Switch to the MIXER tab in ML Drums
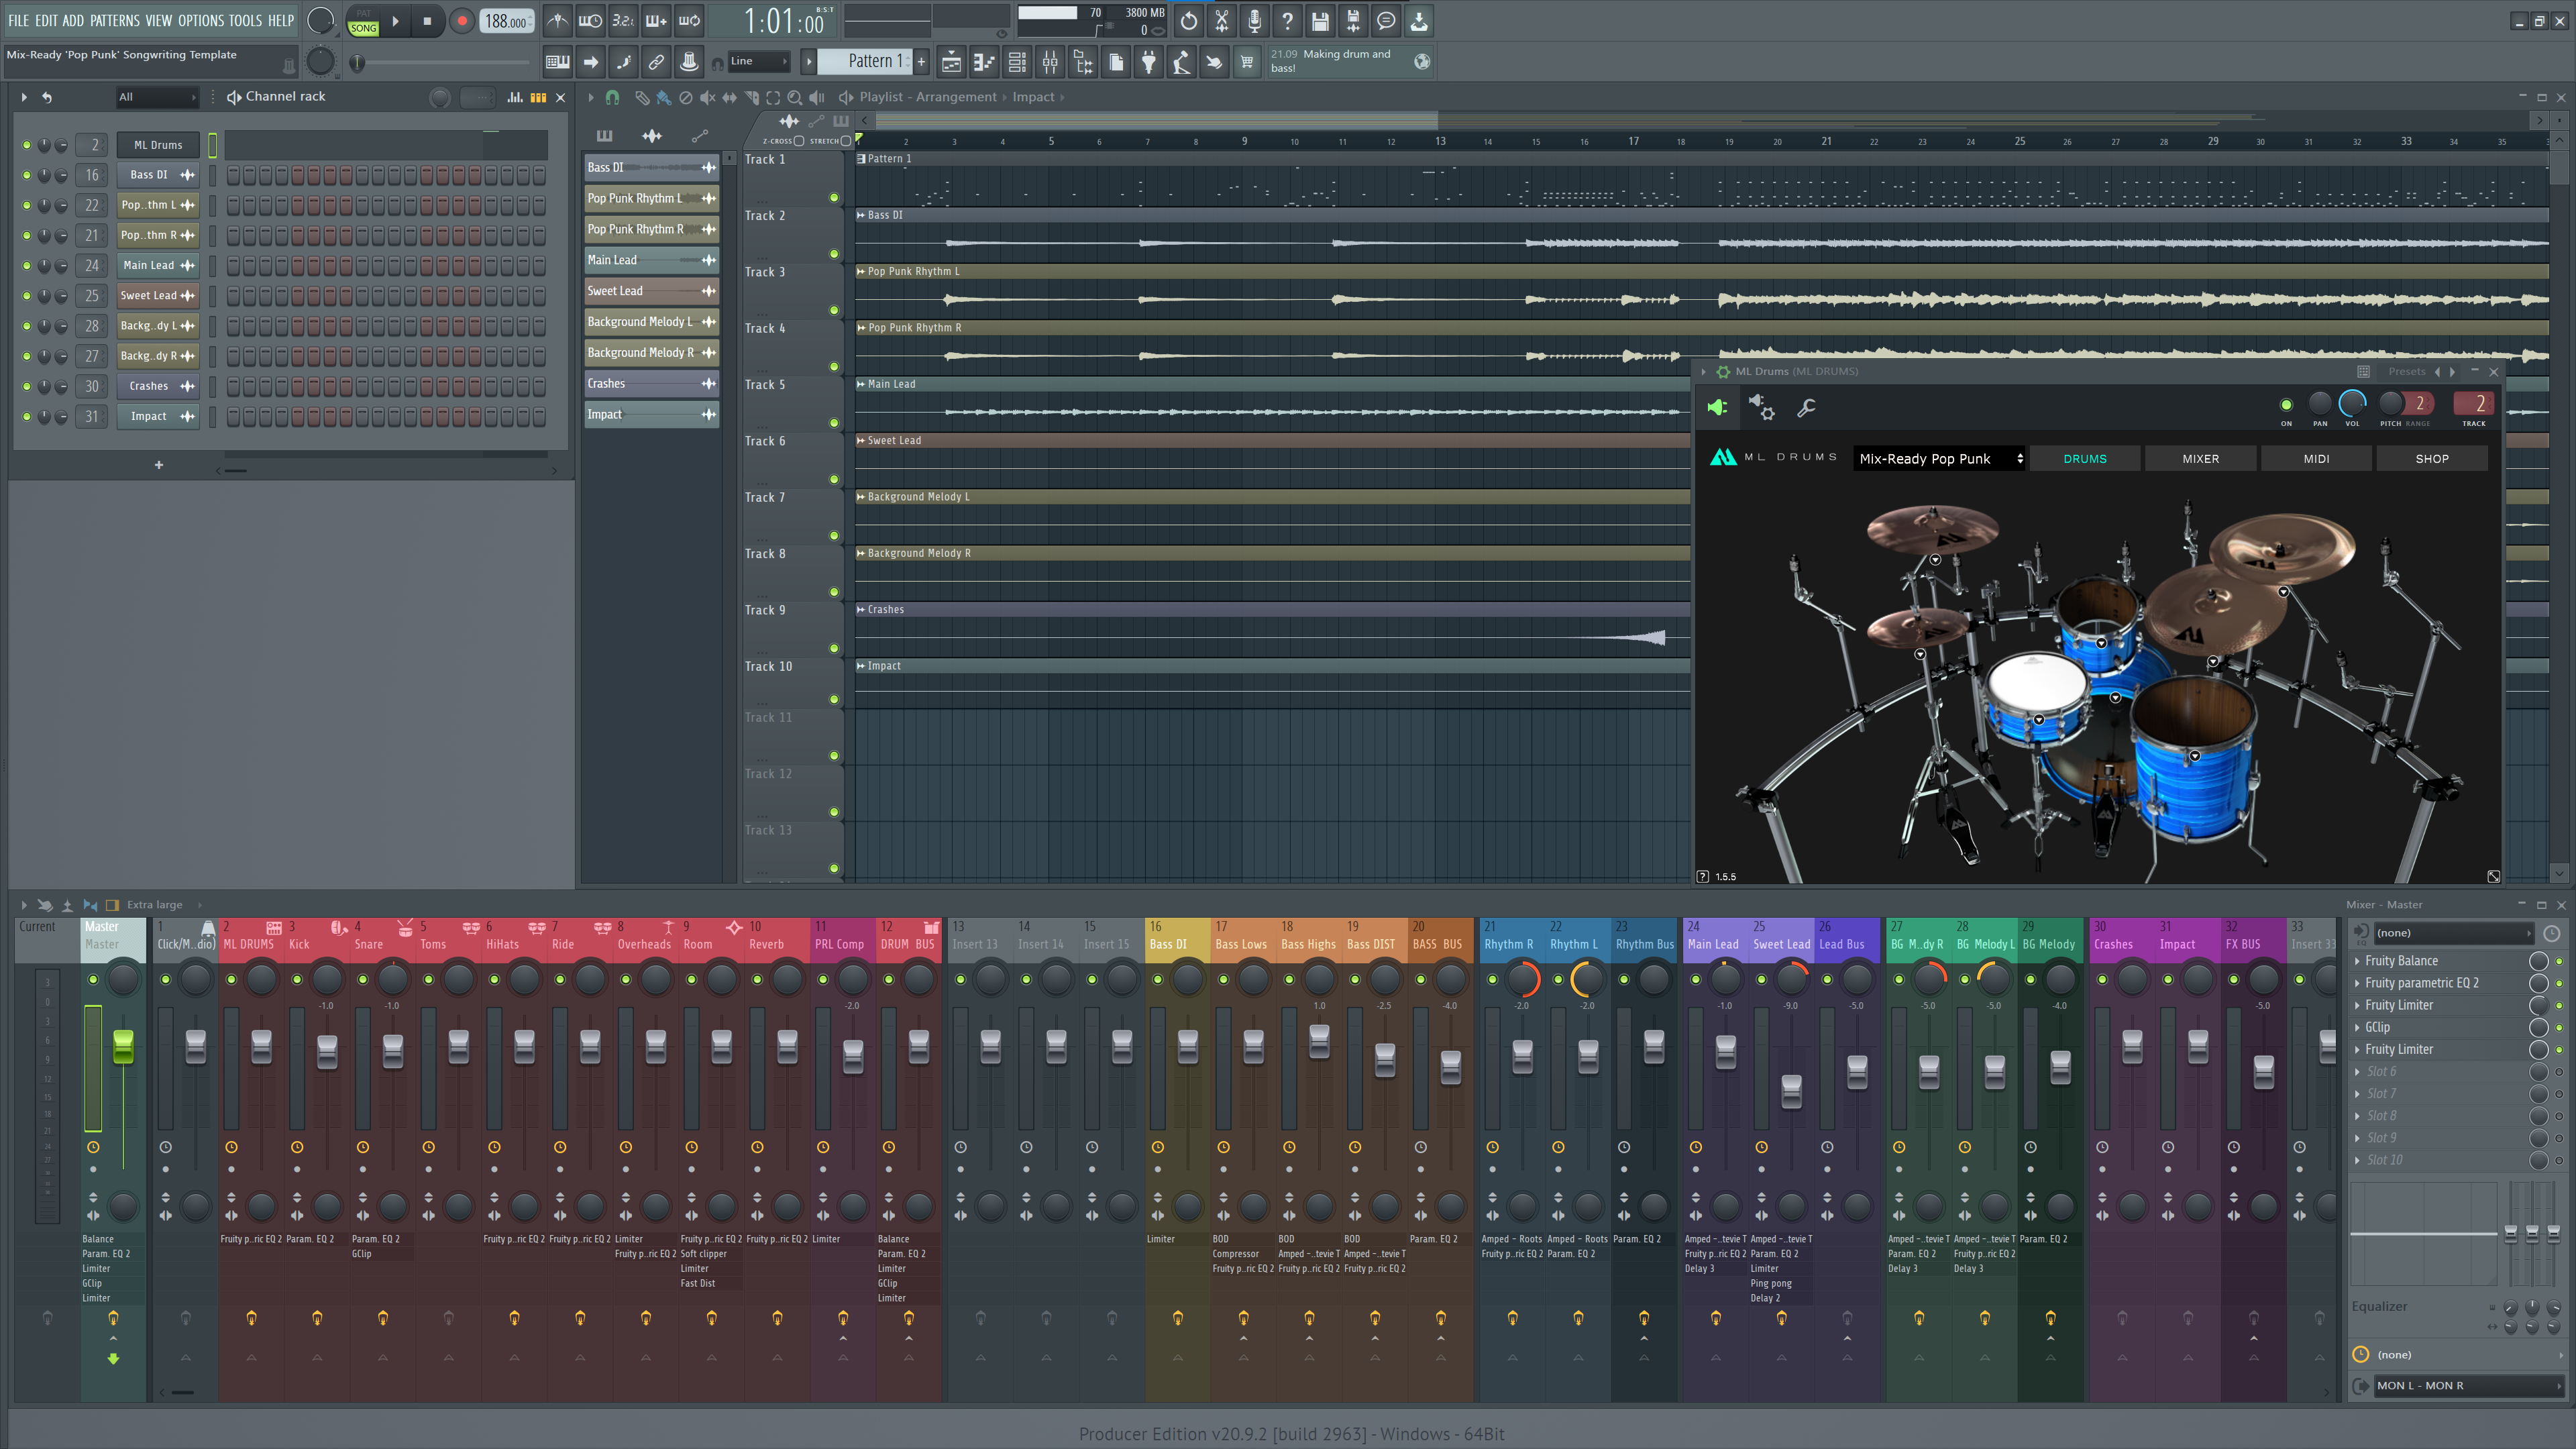The image size is (2576, 1449). coord(2200,459)
